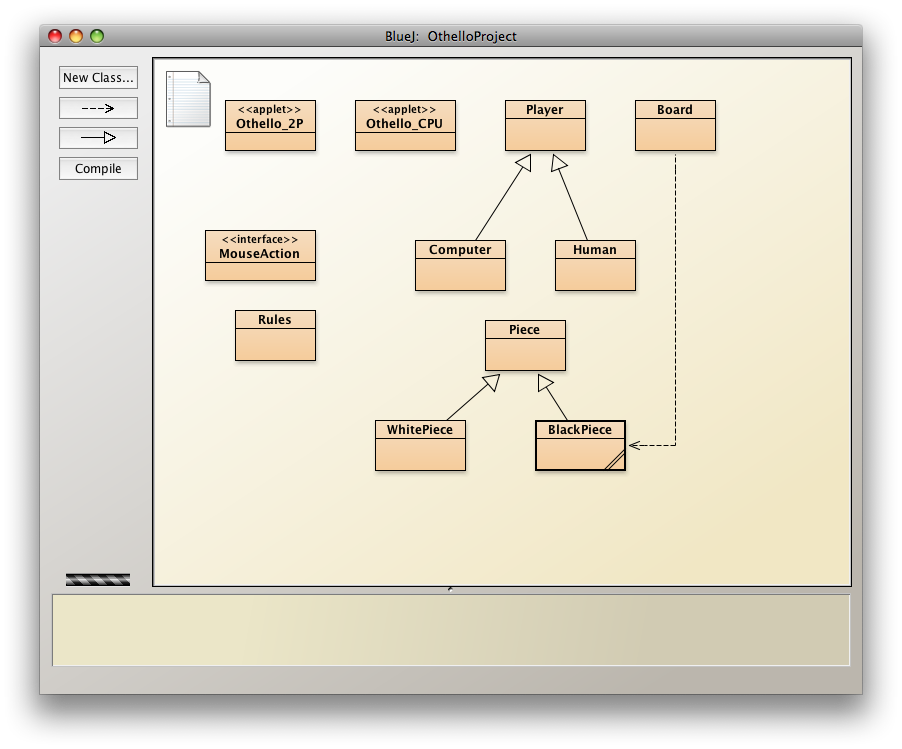Click the WhitePiece class box

click(x=420, y=445)
